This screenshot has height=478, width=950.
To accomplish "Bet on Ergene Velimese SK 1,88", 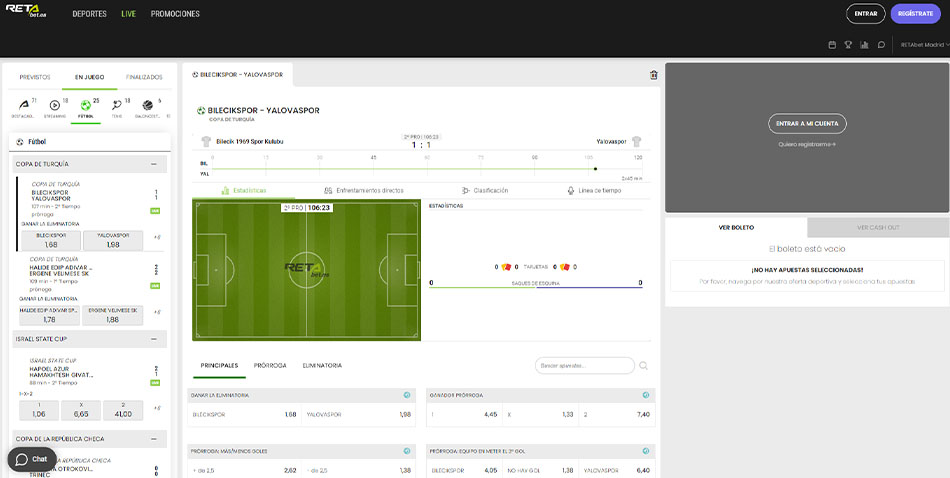I will [113, 315].
